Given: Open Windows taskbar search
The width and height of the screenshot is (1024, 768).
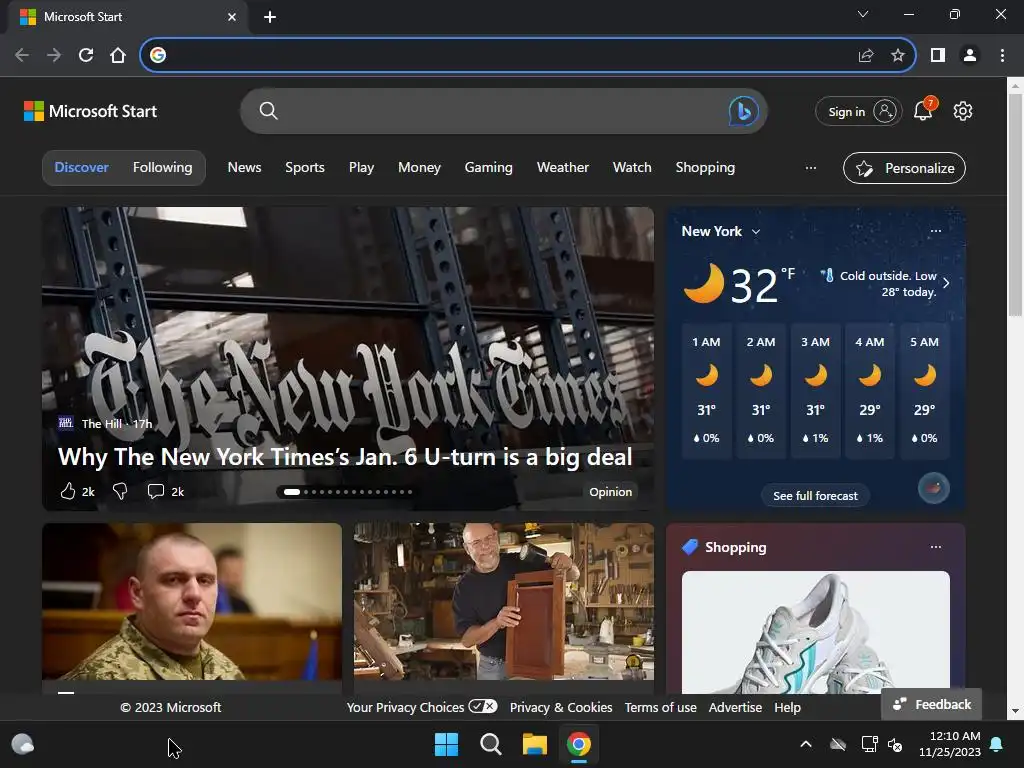Looking at the screenshot, I should [x=490, y=744].
